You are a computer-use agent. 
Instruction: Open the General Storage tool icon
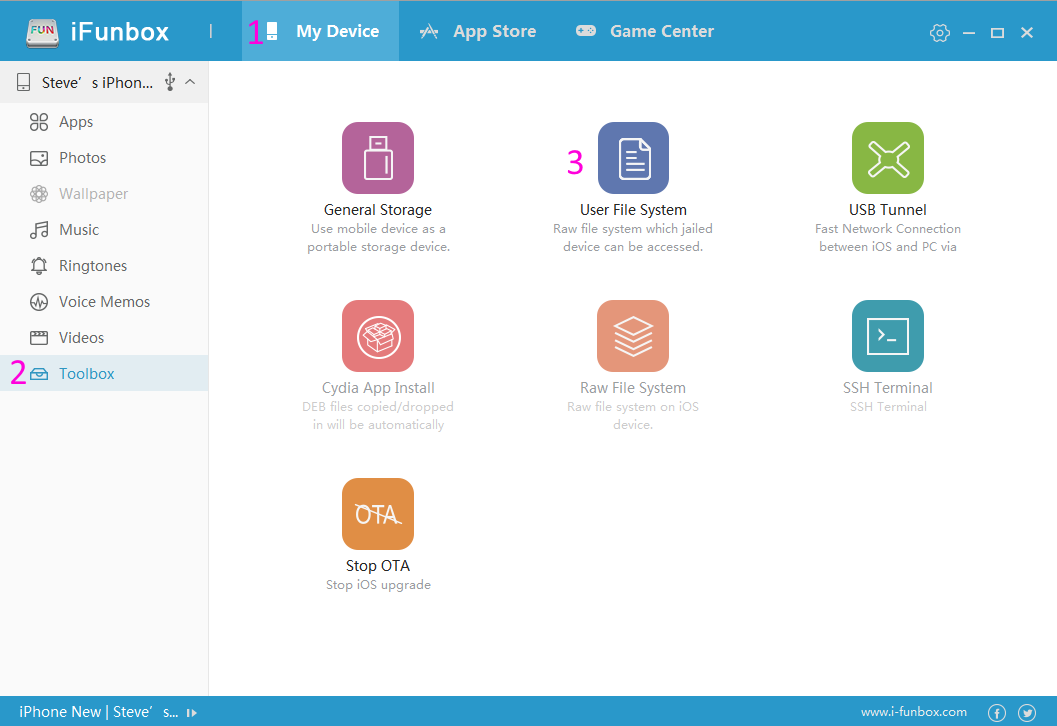[378, 158]
